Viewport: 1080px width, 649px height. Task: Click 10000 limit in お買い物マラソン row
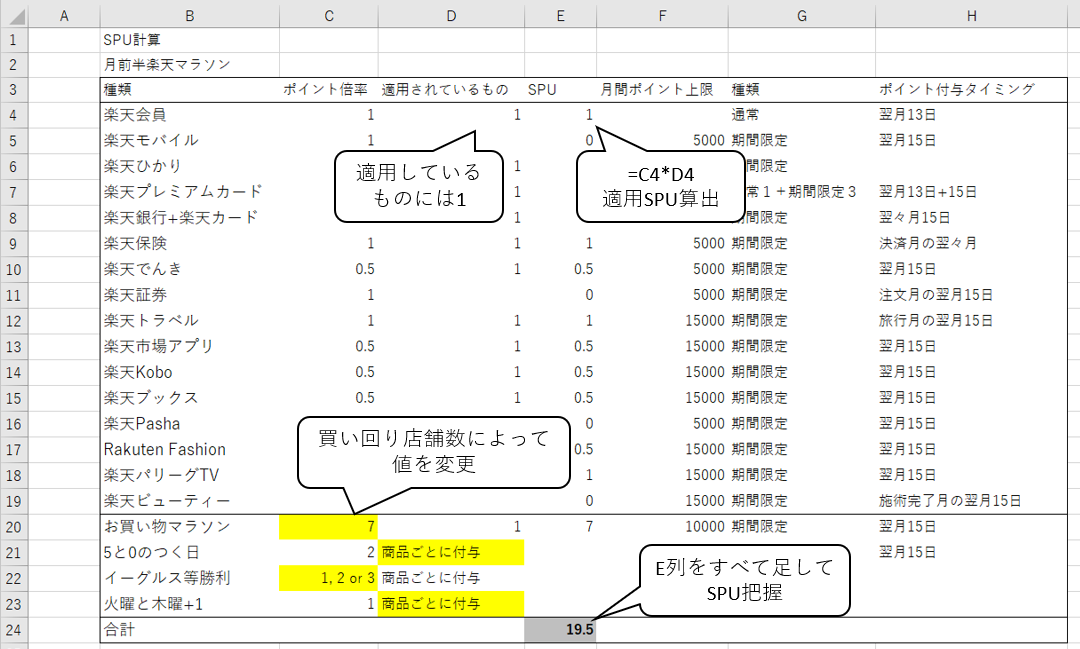coord(662,526)
